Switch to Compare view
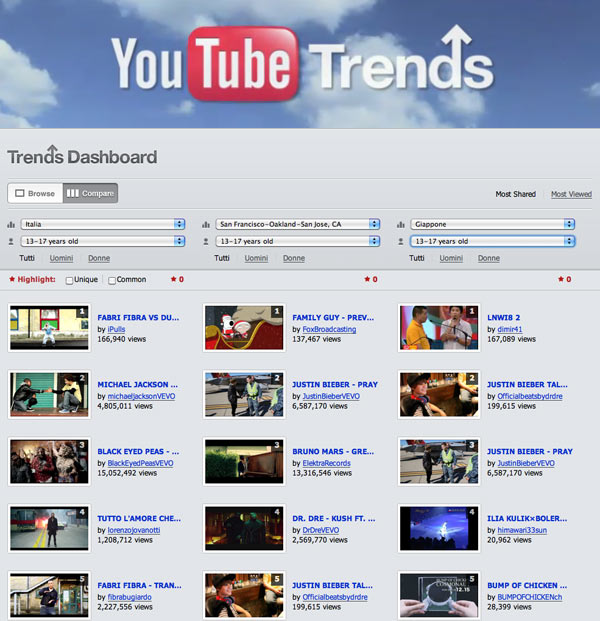 tap(90, 193)
